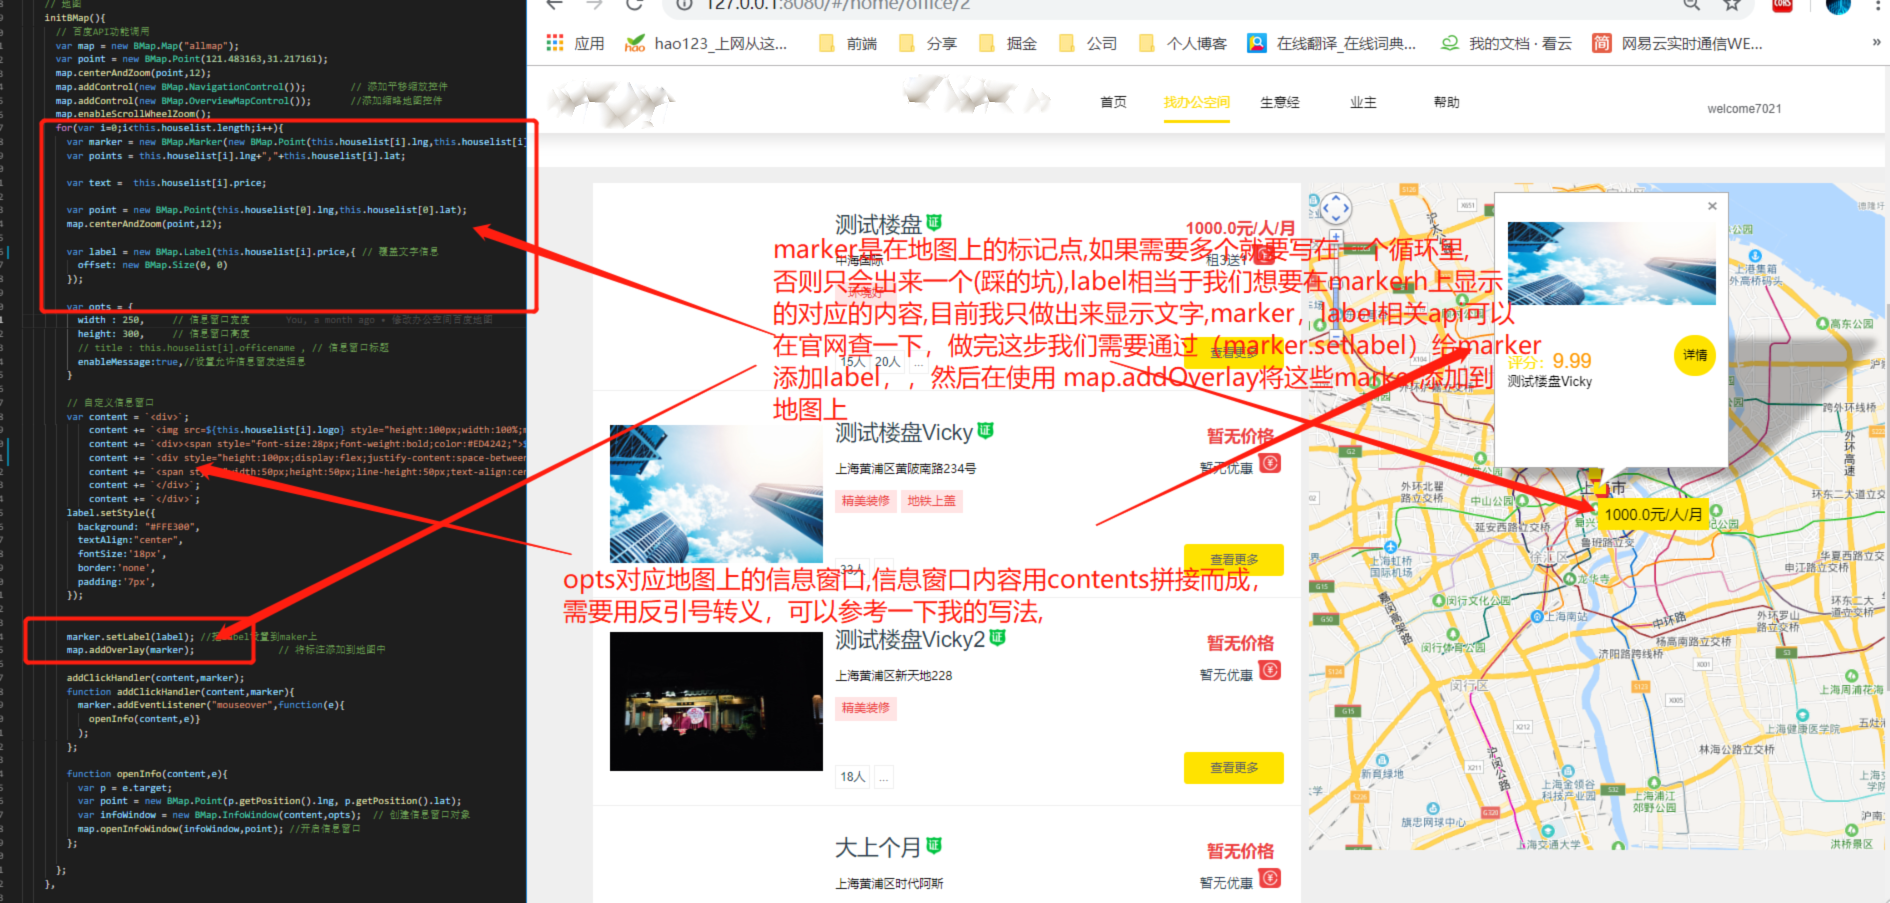Image resolution: width=1890 pixels, height=903 pixels.
Task: Open the 测试楼盘Vicky listing title
Action: pyautogui.click(x=904, y=433)
